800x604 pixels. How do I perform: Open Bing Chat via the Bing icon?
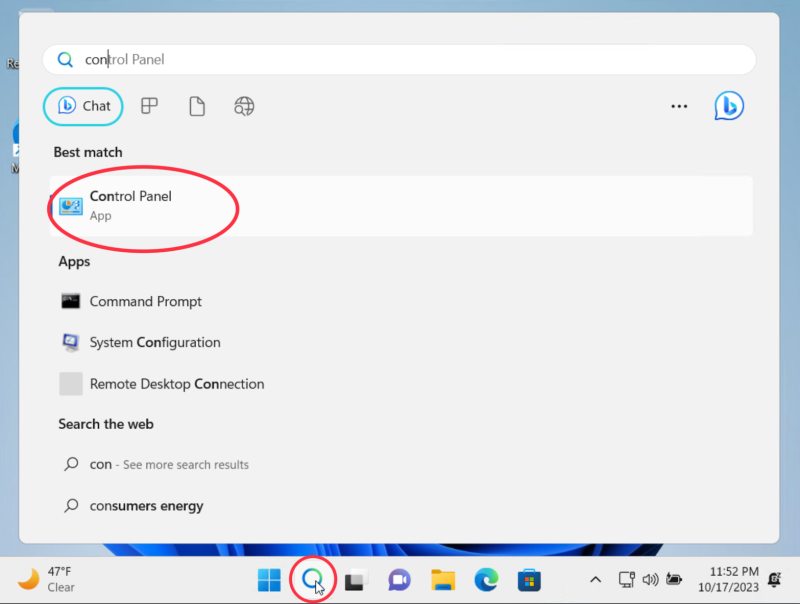click(729, 105)
